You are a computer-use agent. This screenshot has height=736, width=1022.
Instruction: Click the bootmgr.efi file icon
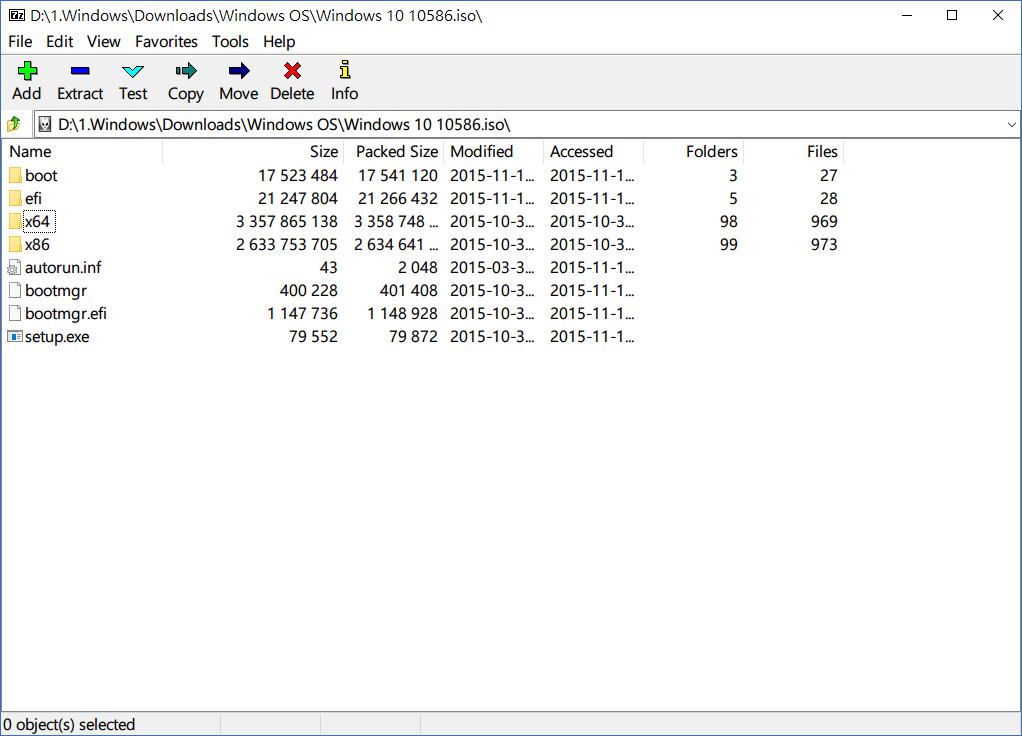tap(15, 314)
